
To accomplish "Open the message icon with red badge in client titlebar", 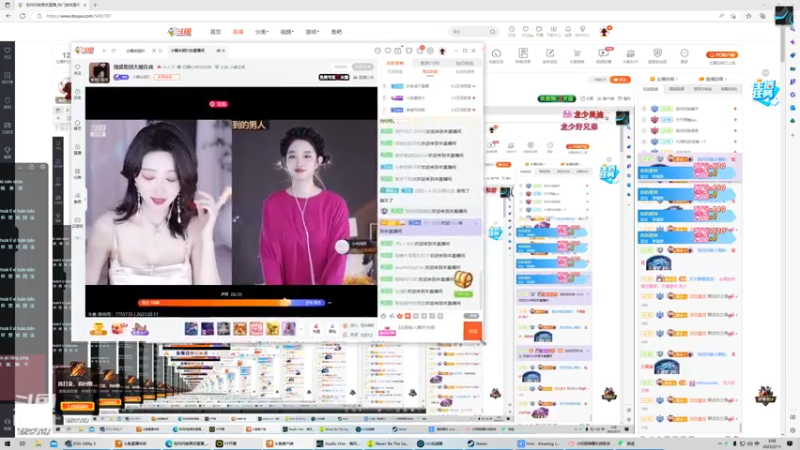I will [x=420, y=50].
